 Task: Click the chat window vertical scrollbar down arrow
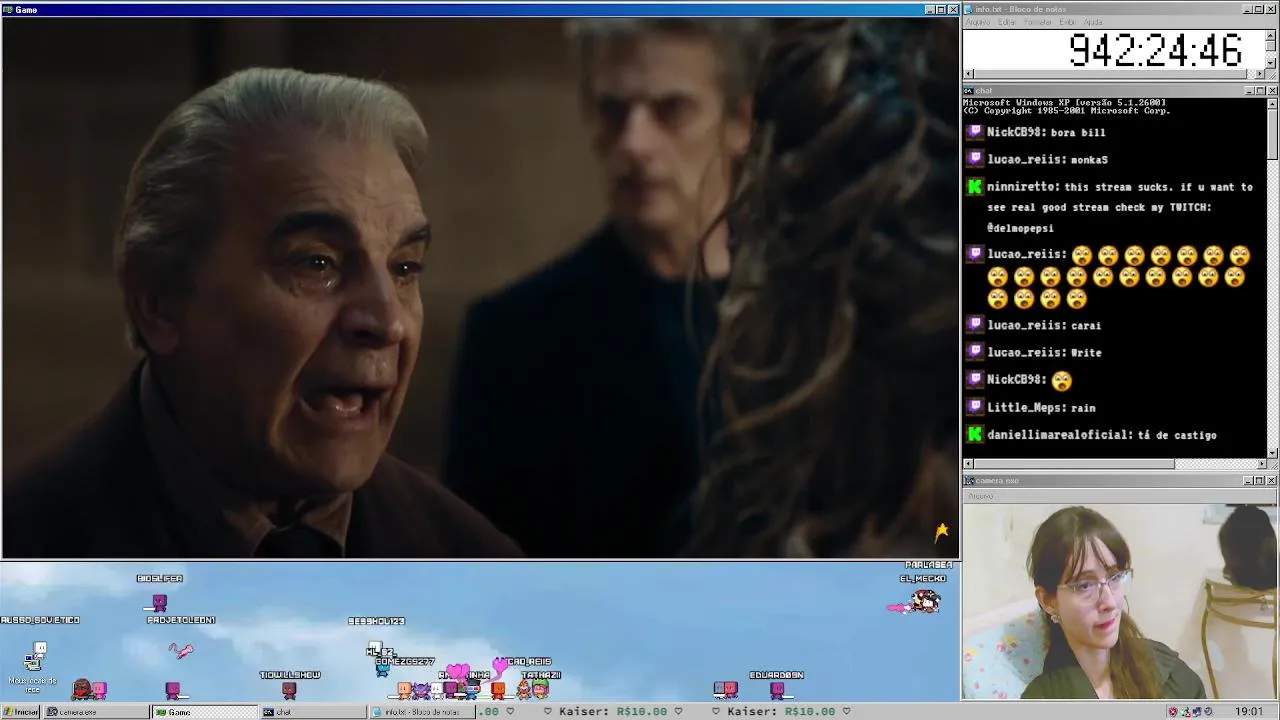[1272, 453]
